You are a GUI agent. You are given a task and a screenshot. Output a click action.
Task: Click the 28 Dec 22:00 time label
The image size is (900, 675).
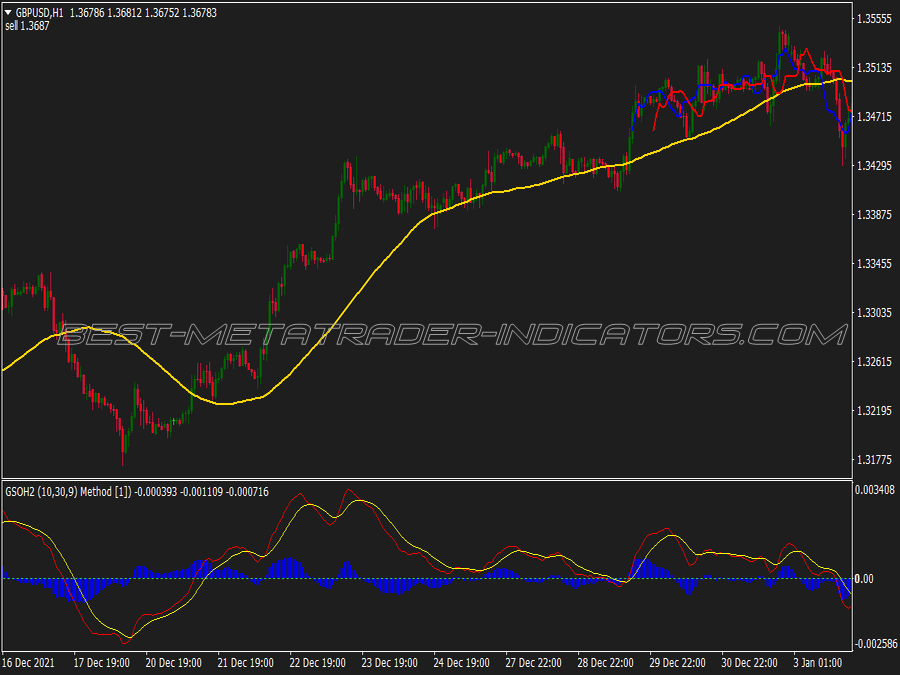point(606,663)
